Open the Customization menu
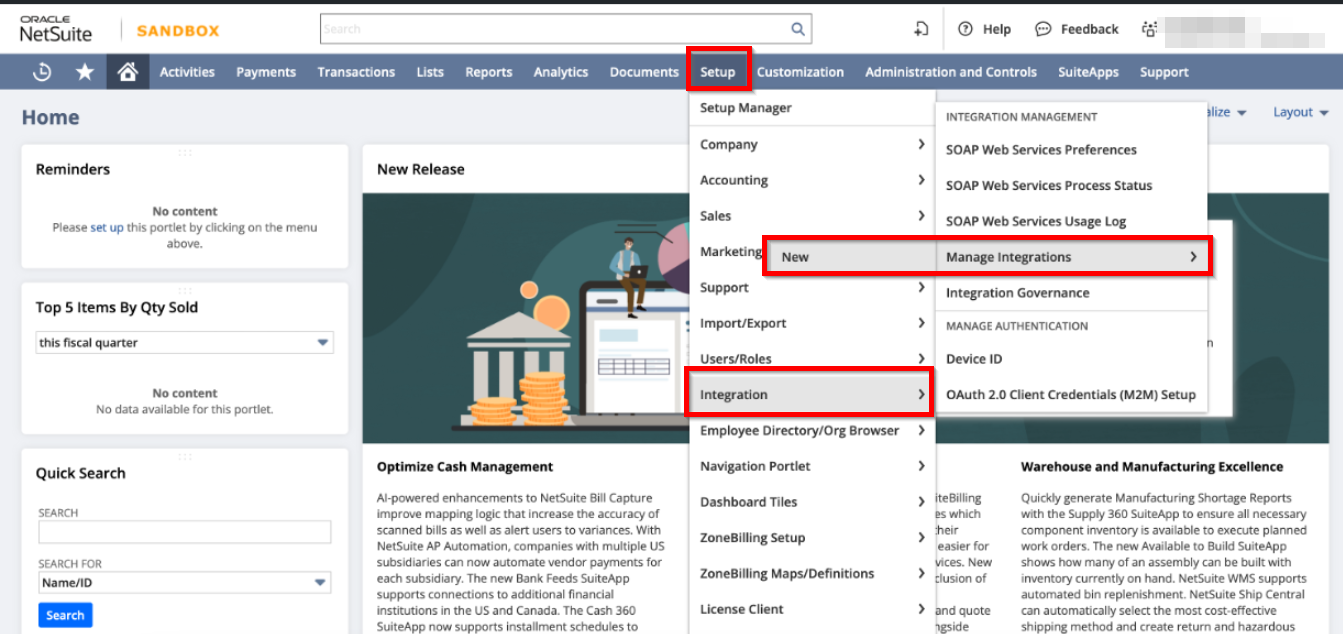 [800, 72]
